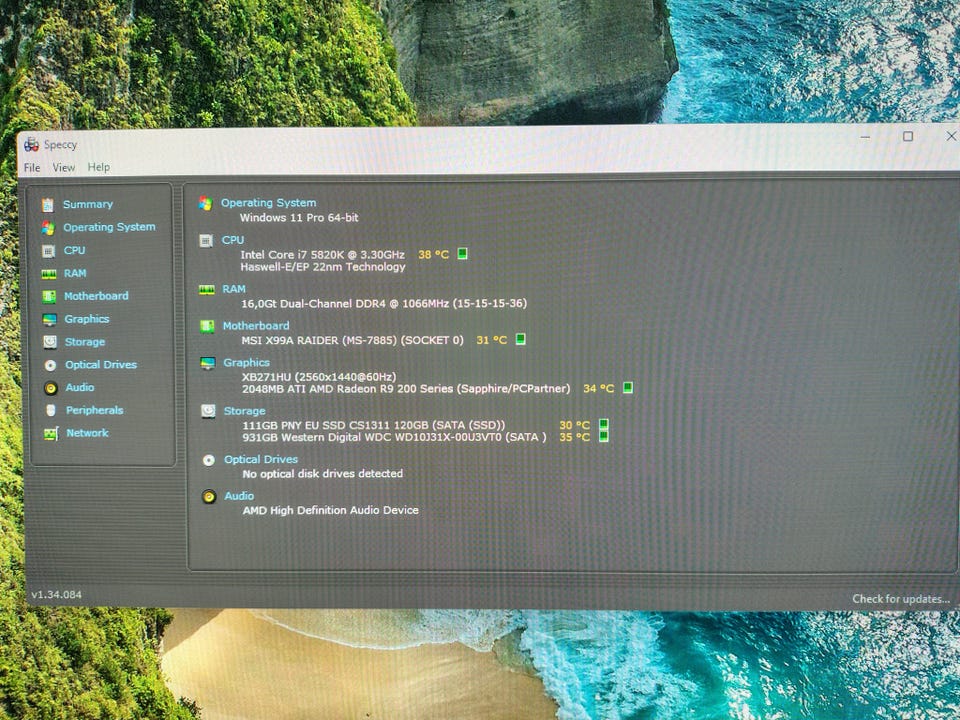
Task: Select 931GB Western Digital drive line
Action: point(394,437)
